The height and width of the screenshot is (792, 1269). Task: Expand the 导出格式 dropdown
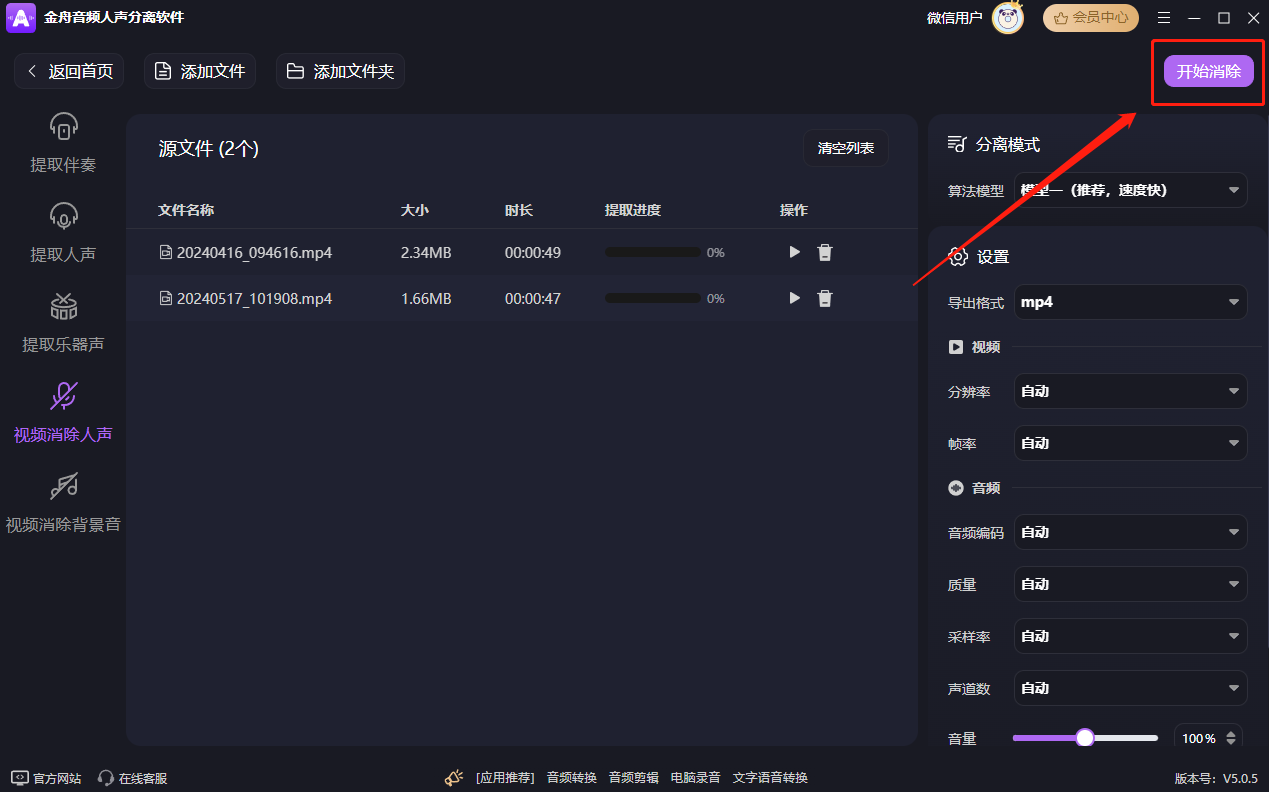(x=1131, y=302)
